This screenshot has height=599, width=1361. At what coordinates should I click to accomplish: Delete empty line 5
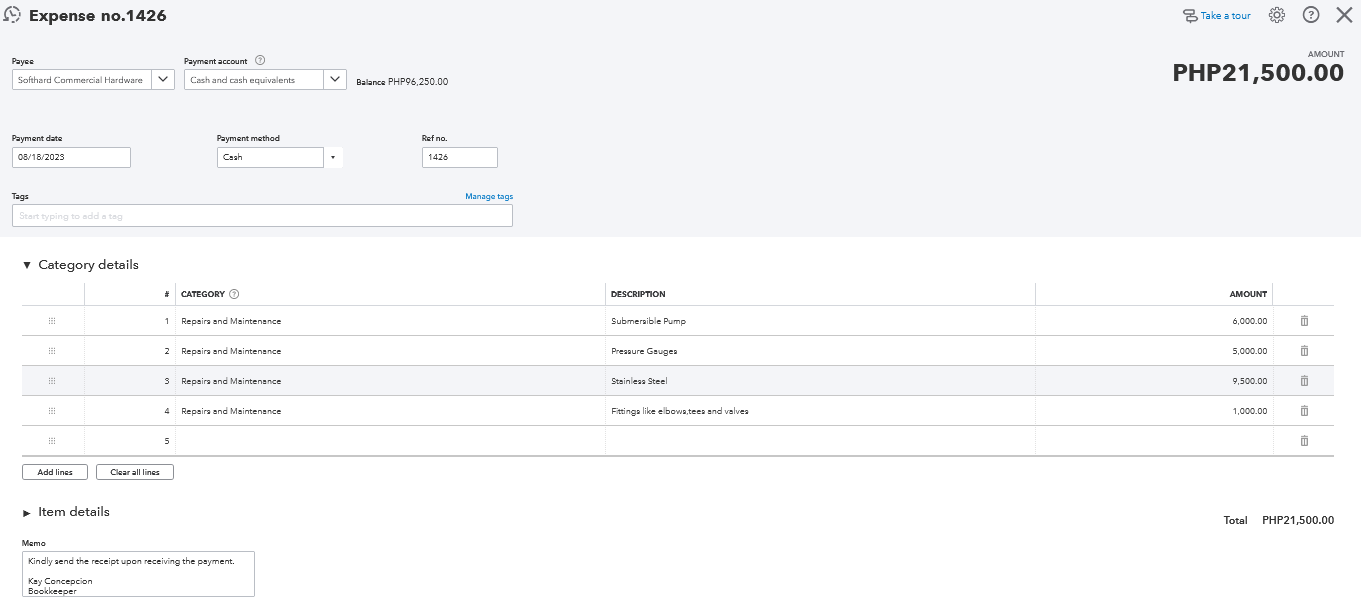click(x=1304, y=441)
